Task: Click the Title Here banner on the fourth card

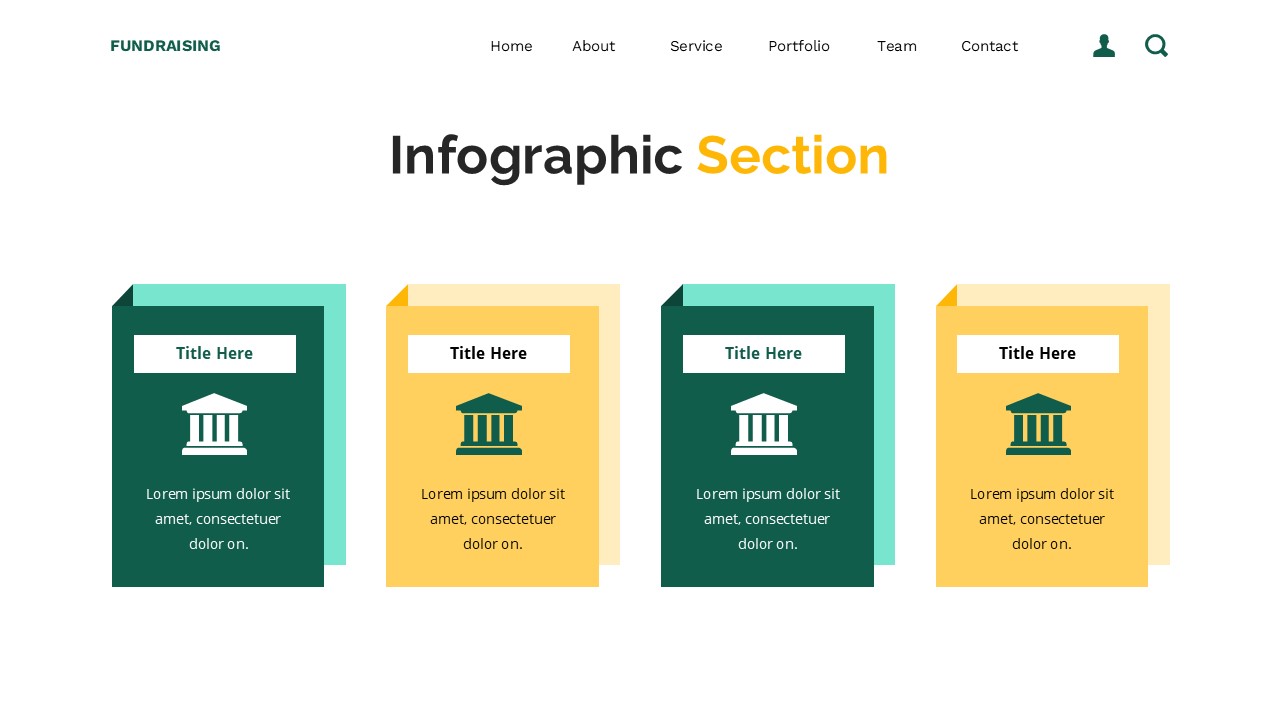Action: pos(1038,353)
